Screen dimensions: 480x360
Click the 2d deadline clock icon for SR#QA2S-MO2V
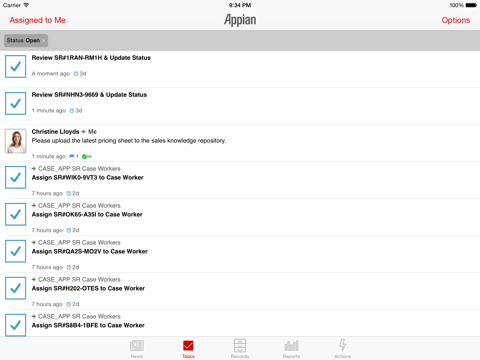(x=69, y=267)
